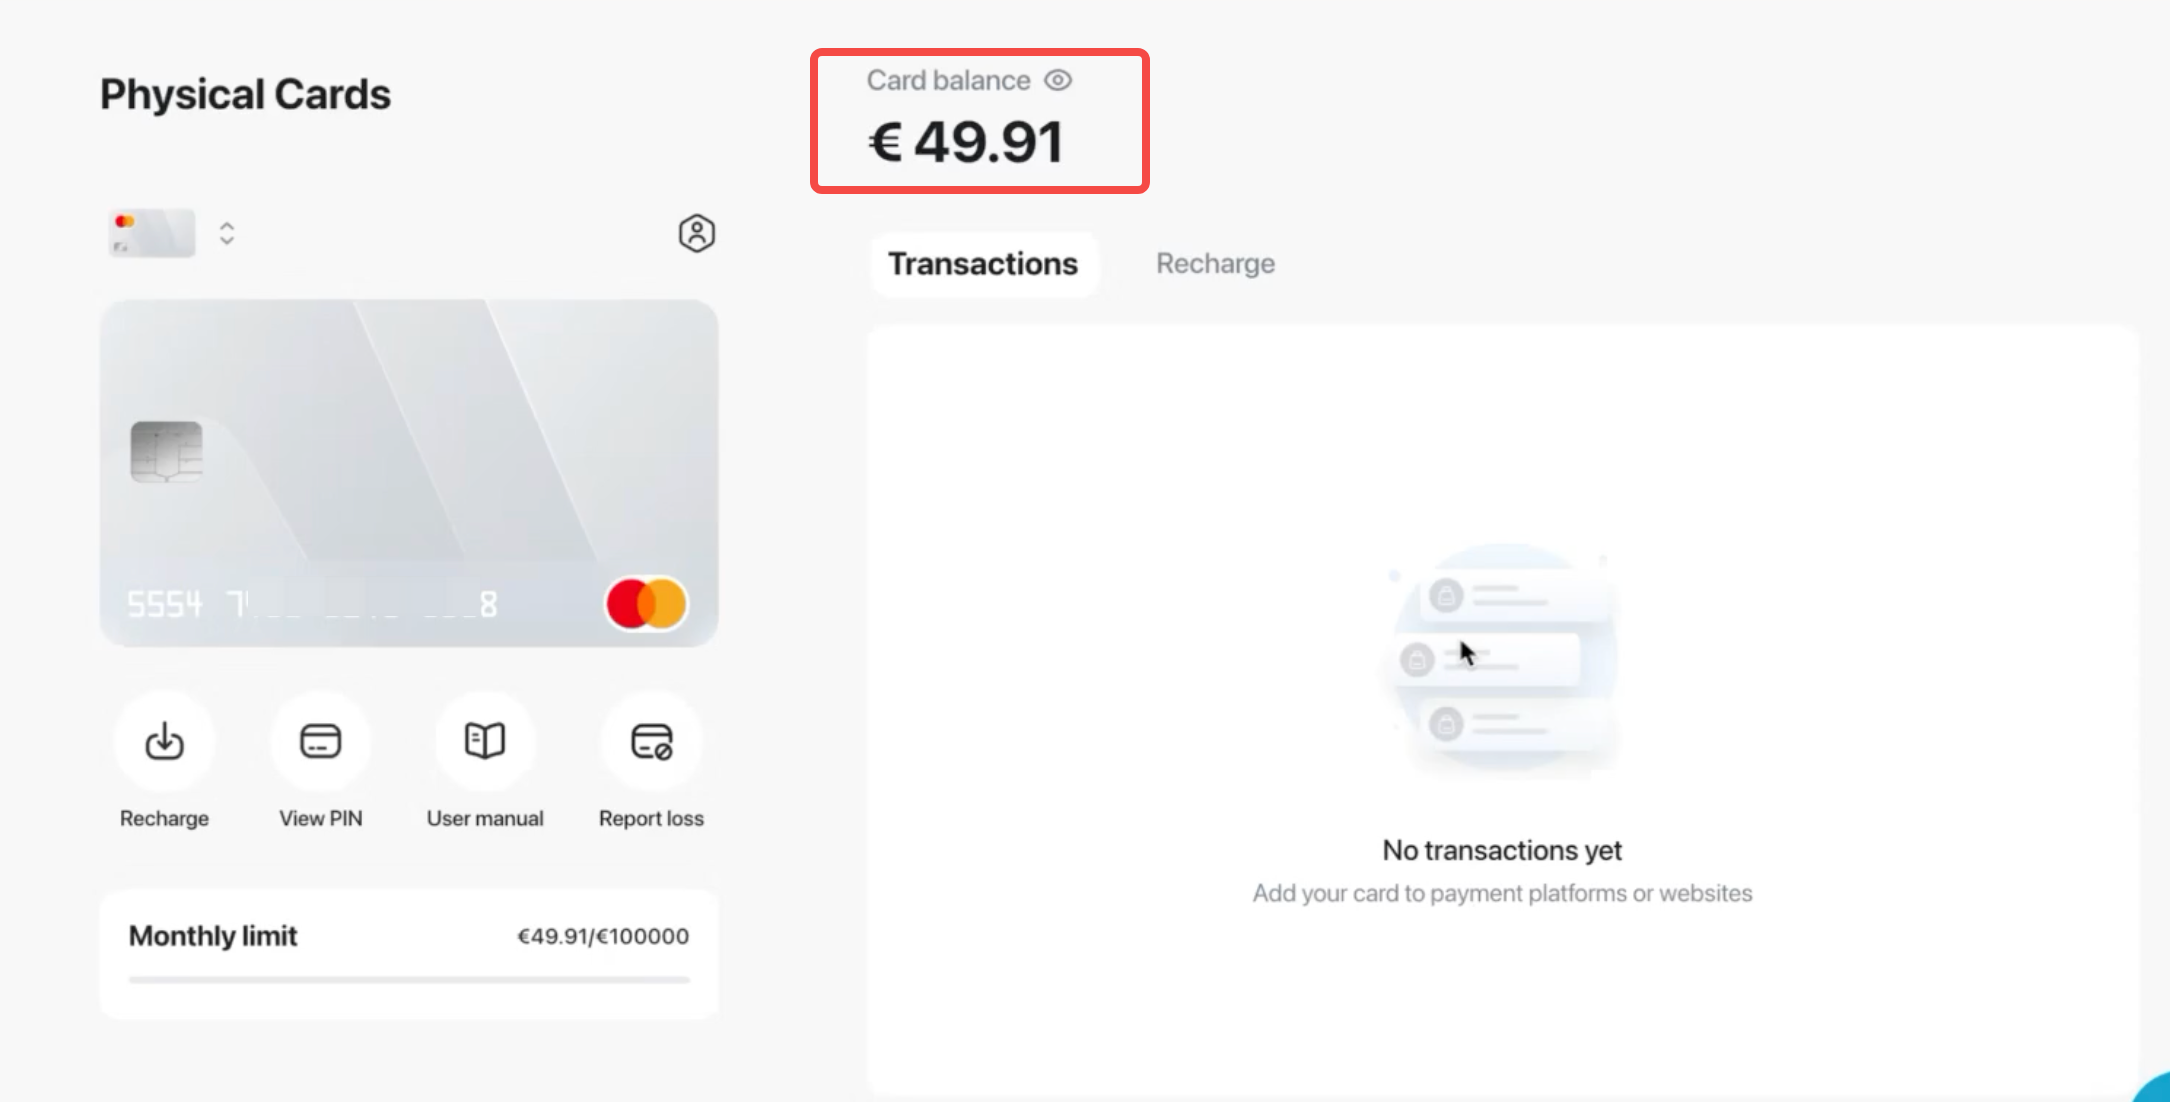Click the masked card number on card

click(x=312, y=604)
